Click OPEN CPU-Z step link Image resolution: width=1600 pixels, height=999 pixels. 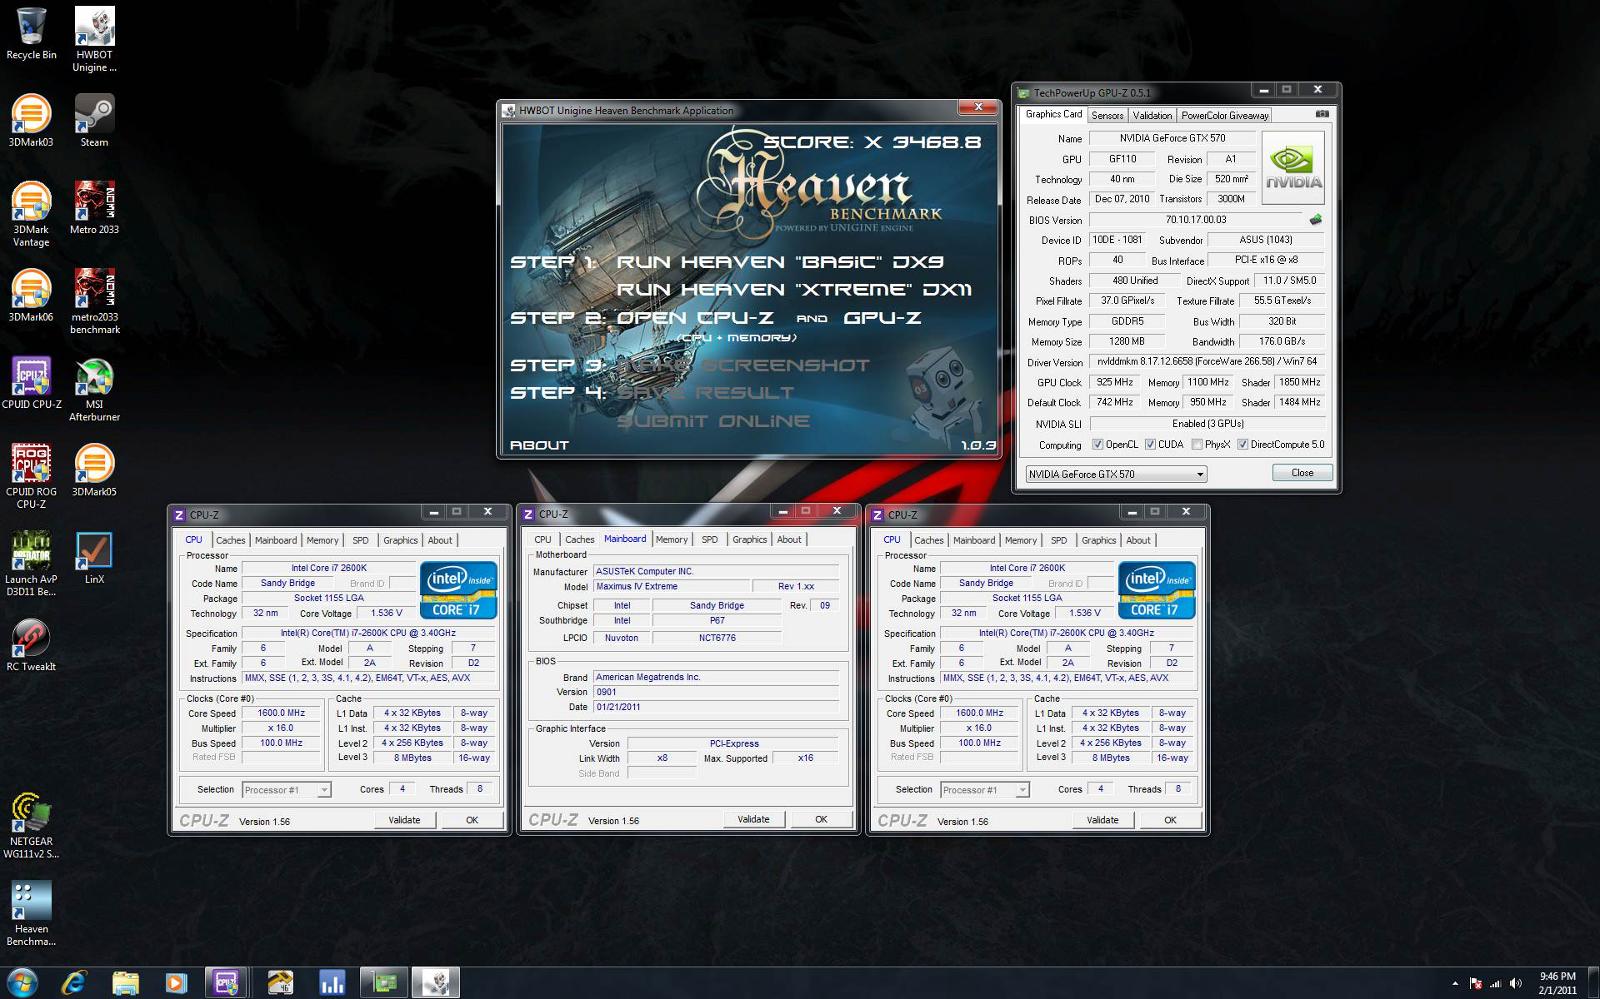coord(696,318)
